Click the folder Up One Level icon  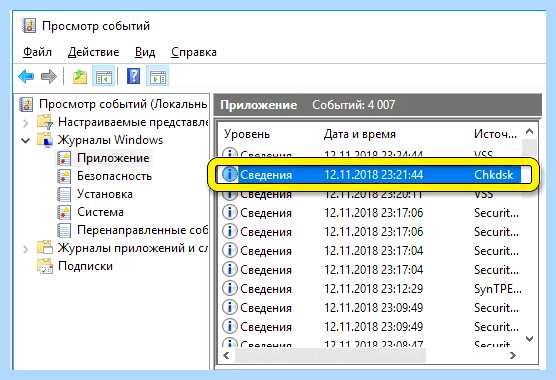click(80, 77)
